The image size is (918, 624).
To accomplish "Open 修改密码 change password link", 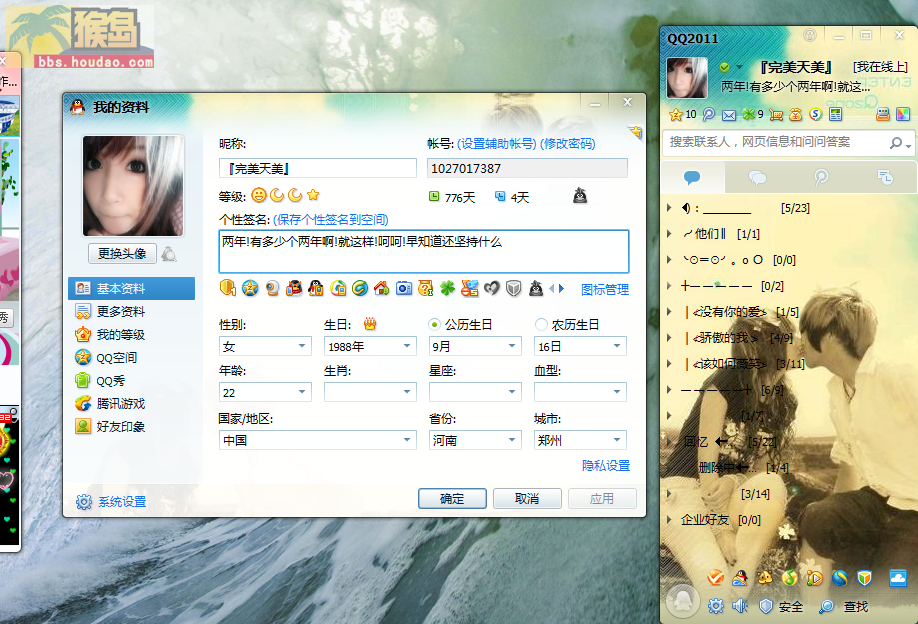I will pyautogui.click(x=567, y=144).
